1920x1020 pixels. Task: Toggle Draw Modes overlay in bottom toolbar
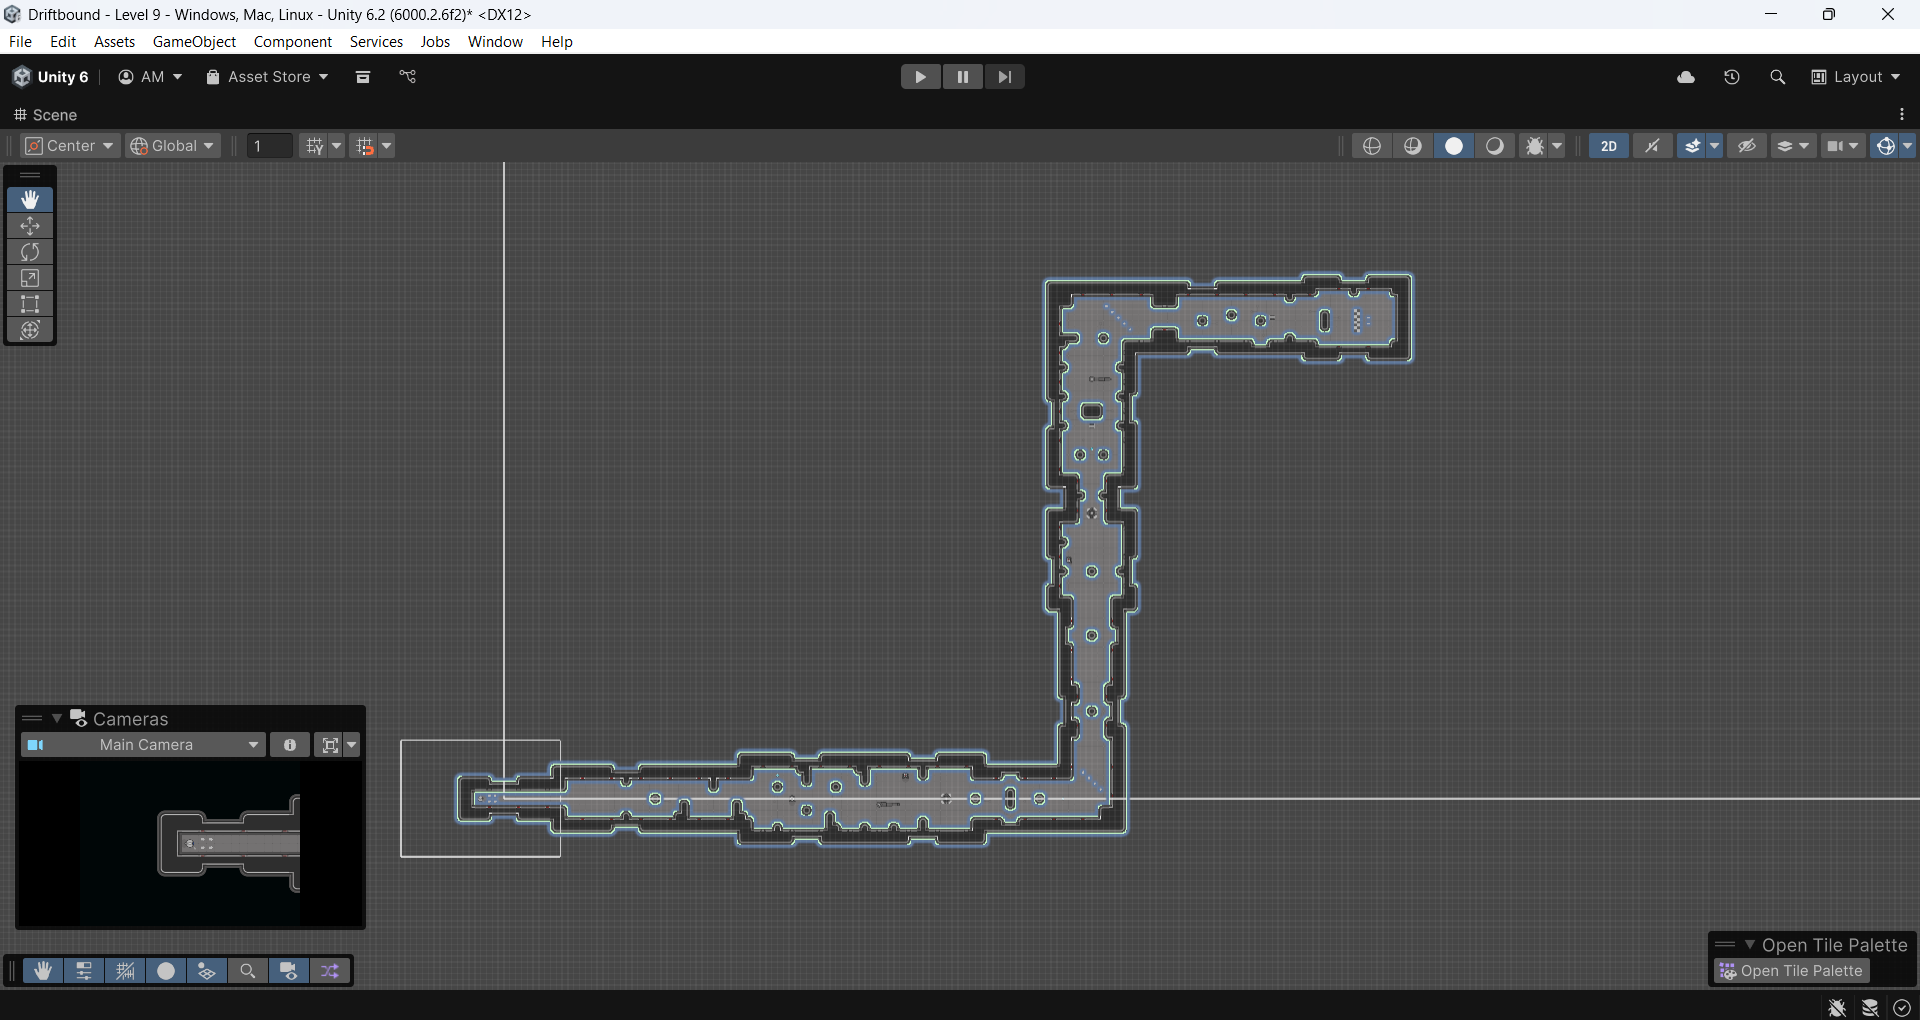tap(166, 971)
